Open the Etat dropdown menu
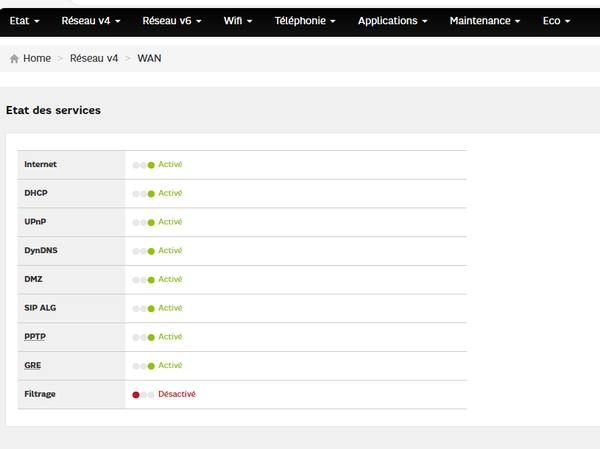600x449 pixels. pos(25,21)
